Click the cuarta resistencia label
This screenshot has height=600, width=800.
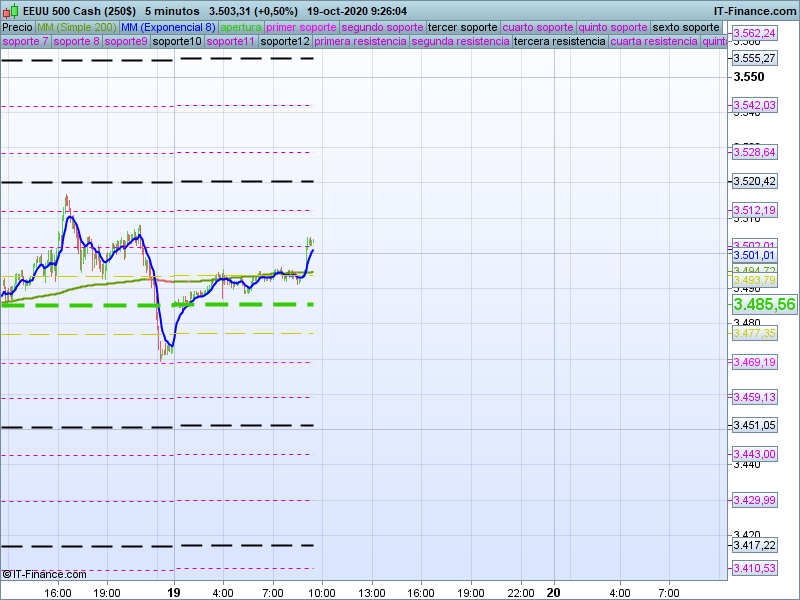(654, 42)
